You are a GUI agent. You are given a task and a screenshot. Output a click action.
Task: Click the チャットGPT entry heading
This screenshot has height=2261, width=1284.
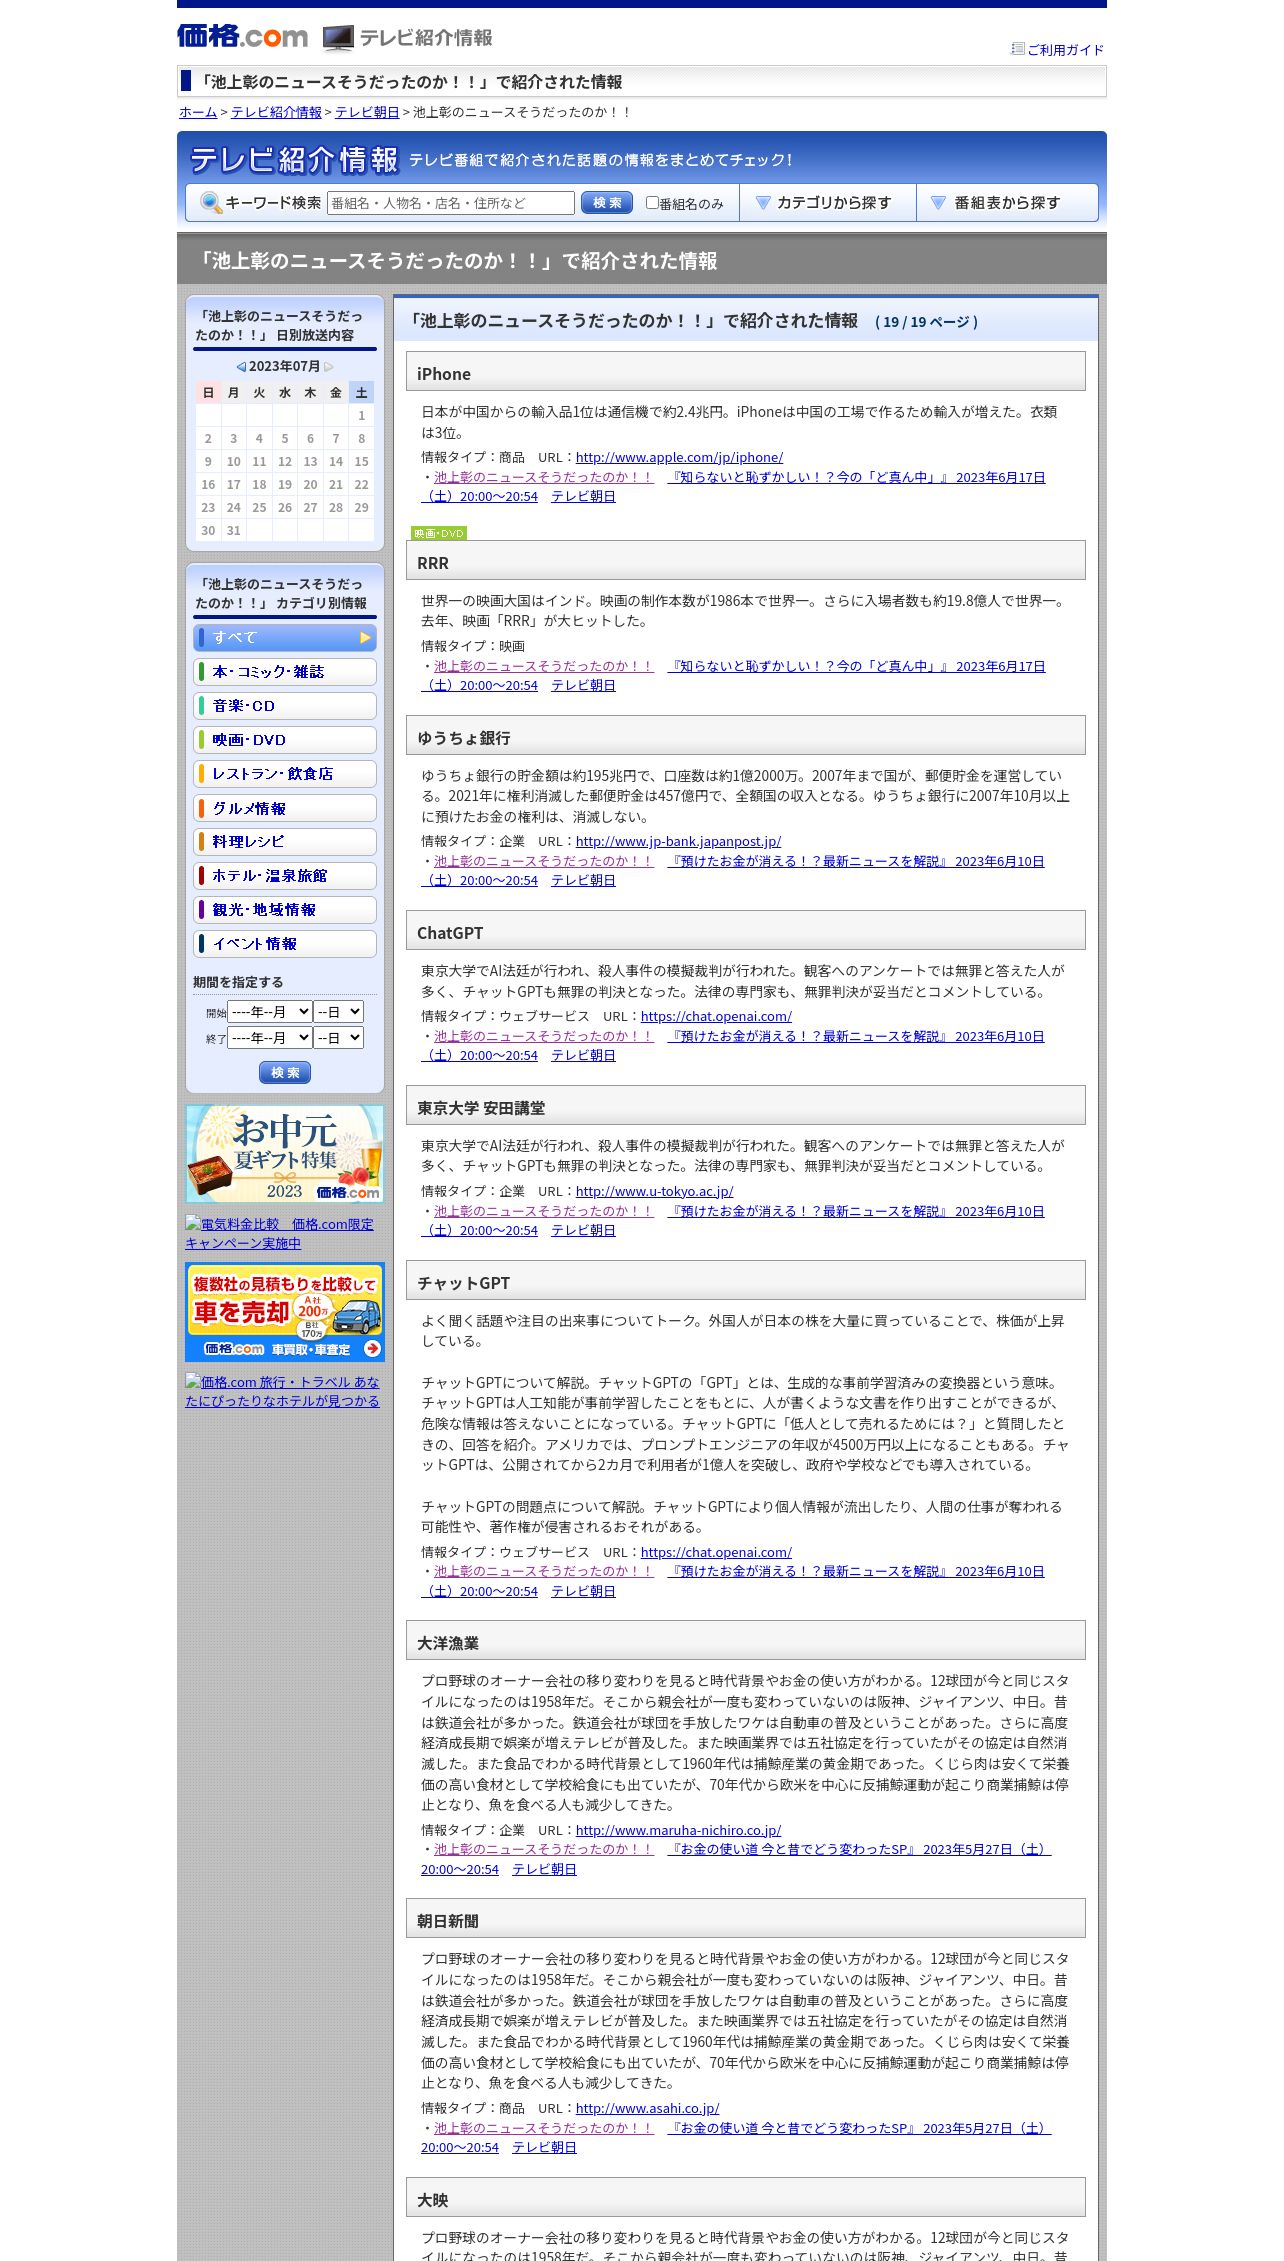[x=463, y=1284]
